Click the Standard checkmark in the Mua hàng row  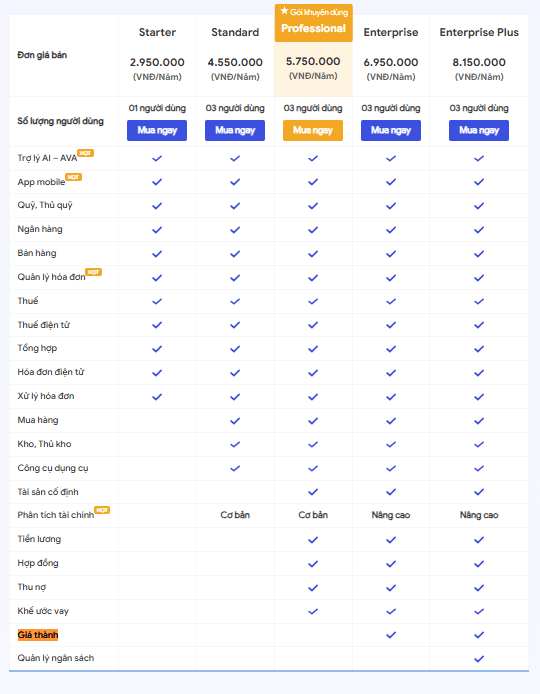pyautogui.click(x=235, y=420)
